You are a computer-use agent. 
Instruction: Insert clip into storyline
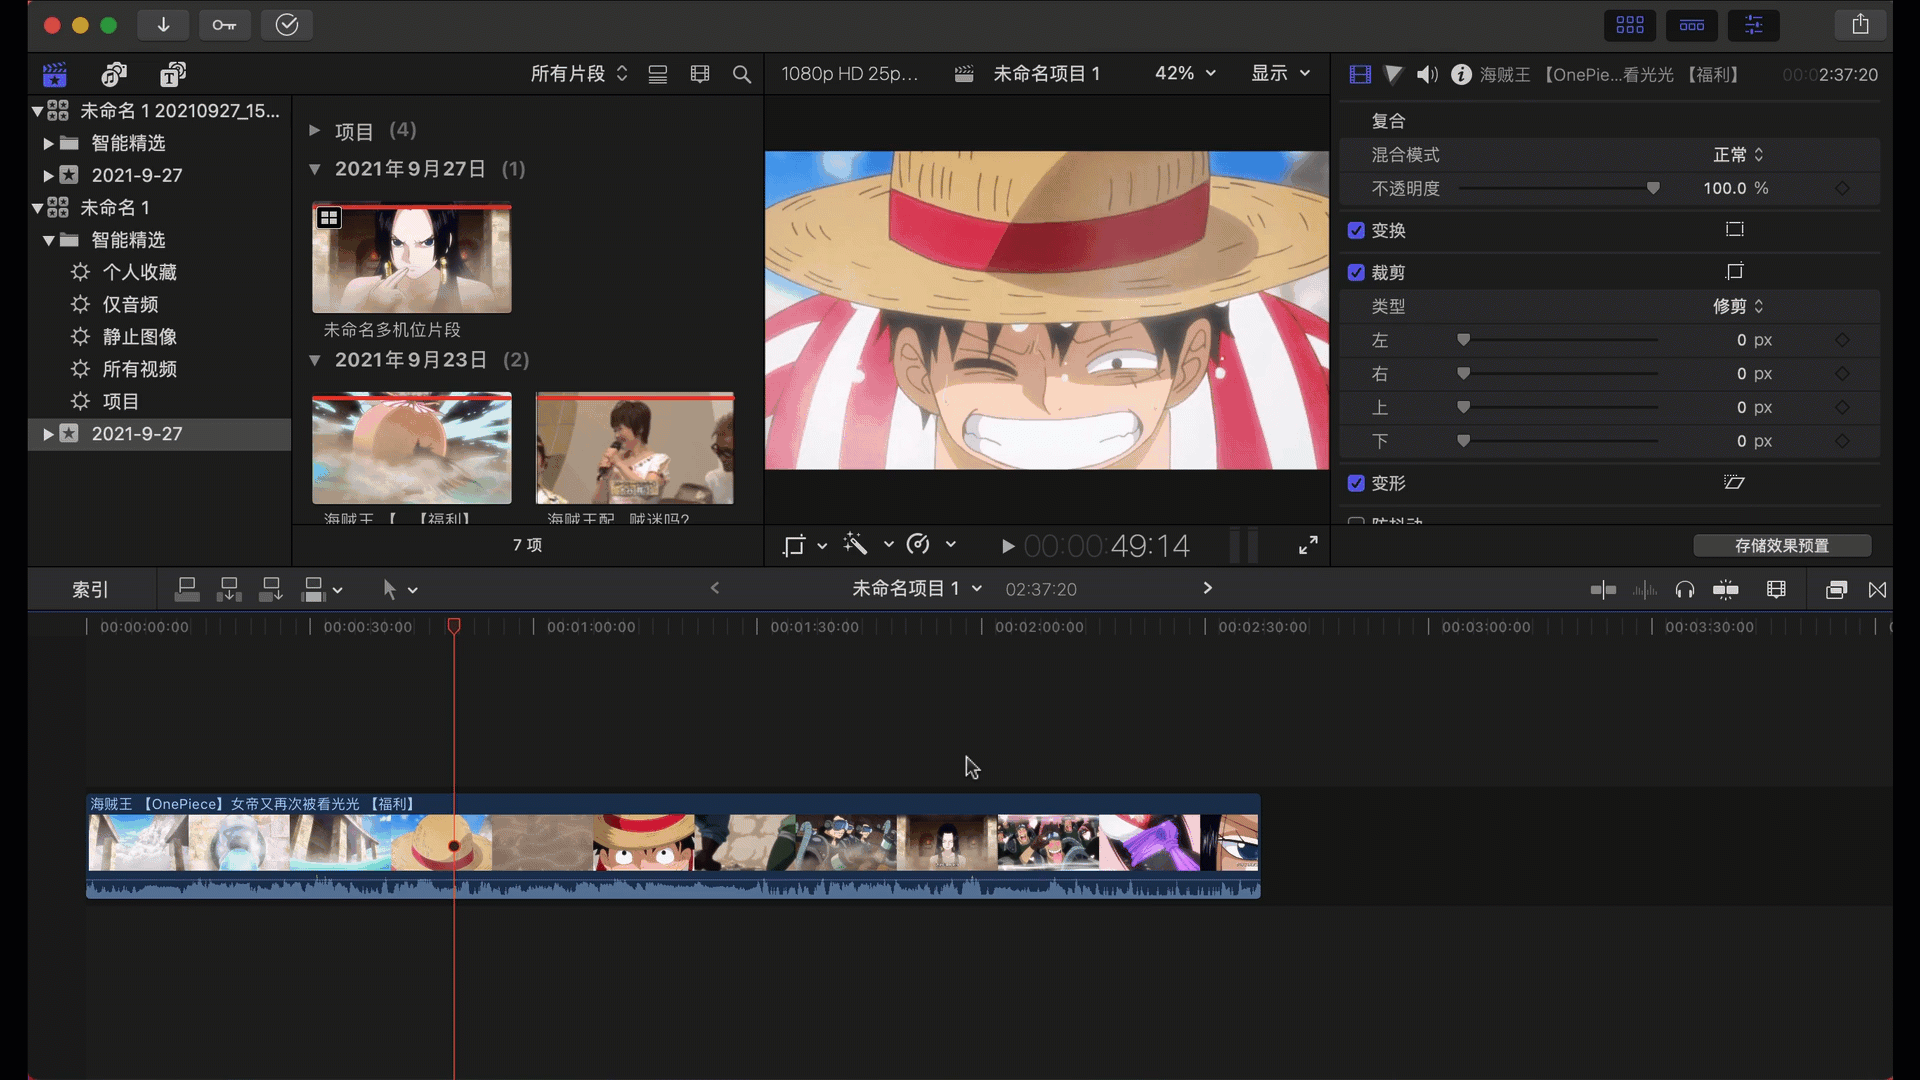(x=229, y=590)
